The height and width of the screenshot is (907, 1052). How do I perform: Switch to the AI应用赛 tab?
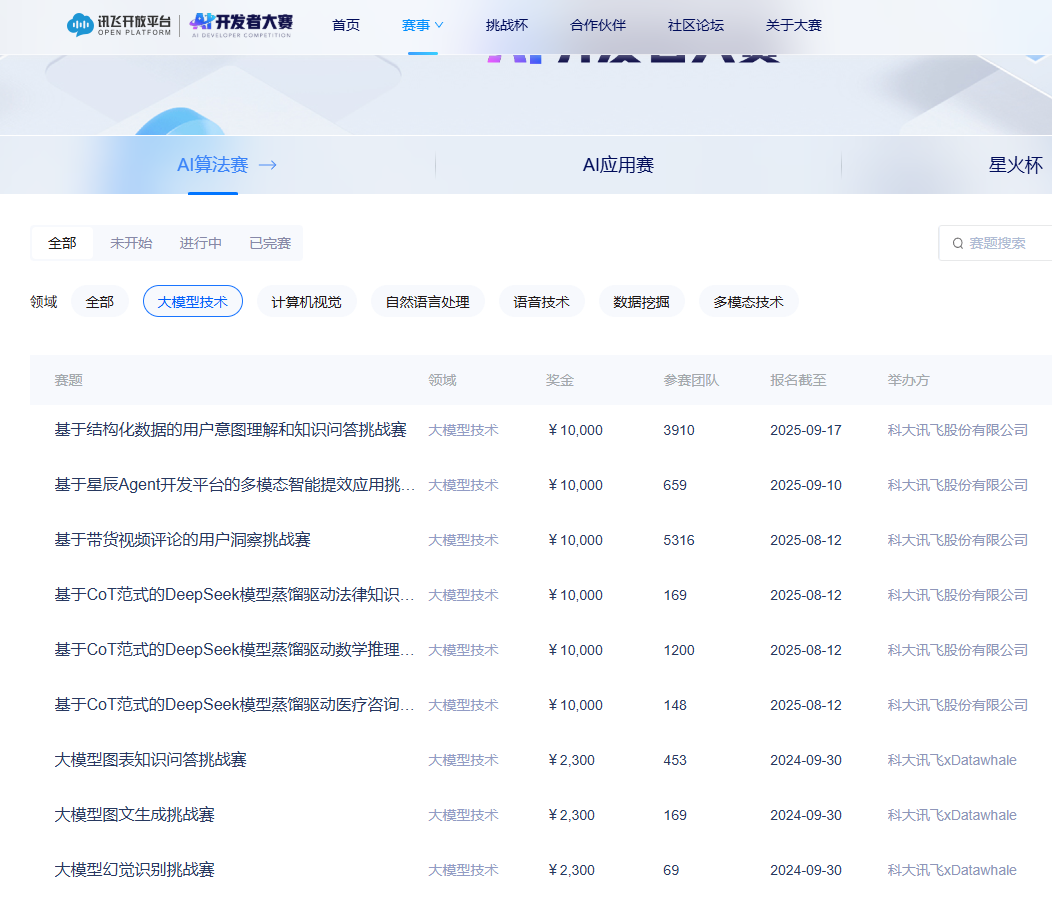pos(618,165)
